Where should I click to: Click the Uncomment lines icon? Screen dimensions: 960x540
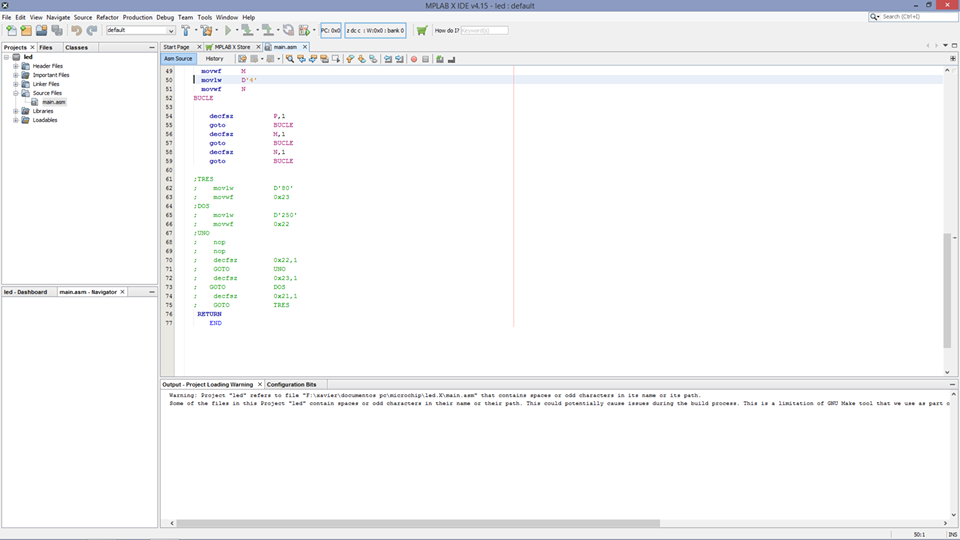tap(451, 59)
